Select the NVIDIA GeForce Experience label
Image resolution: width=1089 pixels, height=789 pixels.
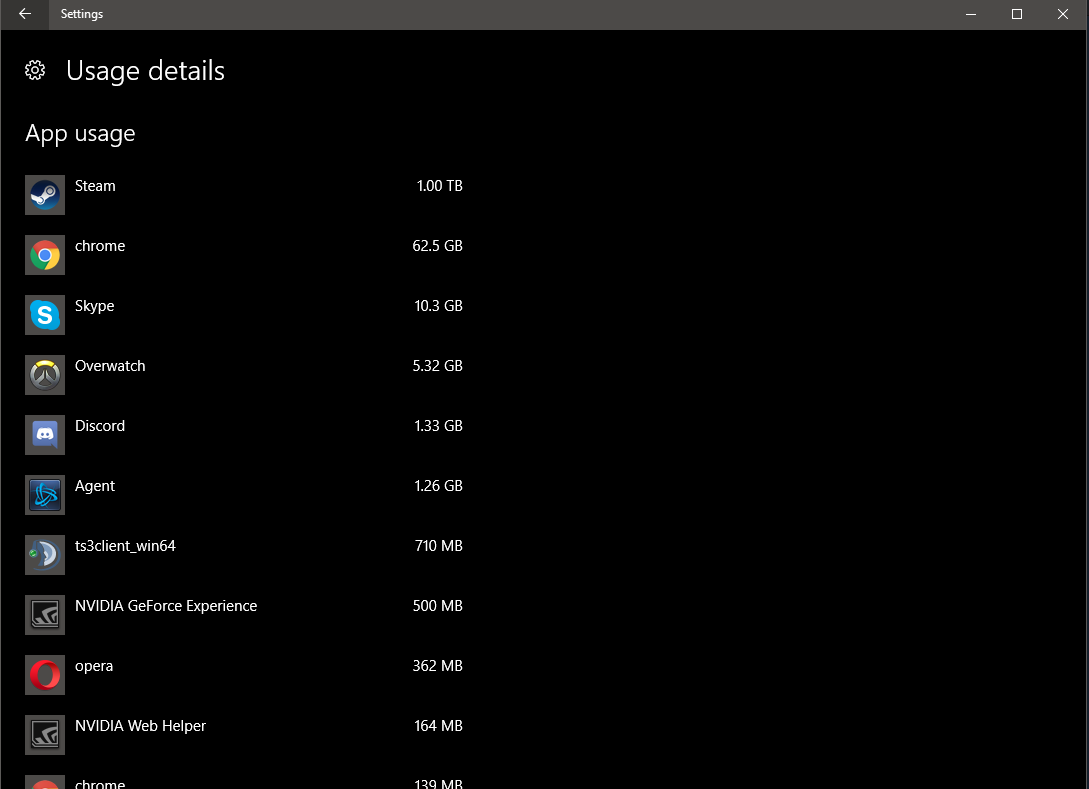166,606
